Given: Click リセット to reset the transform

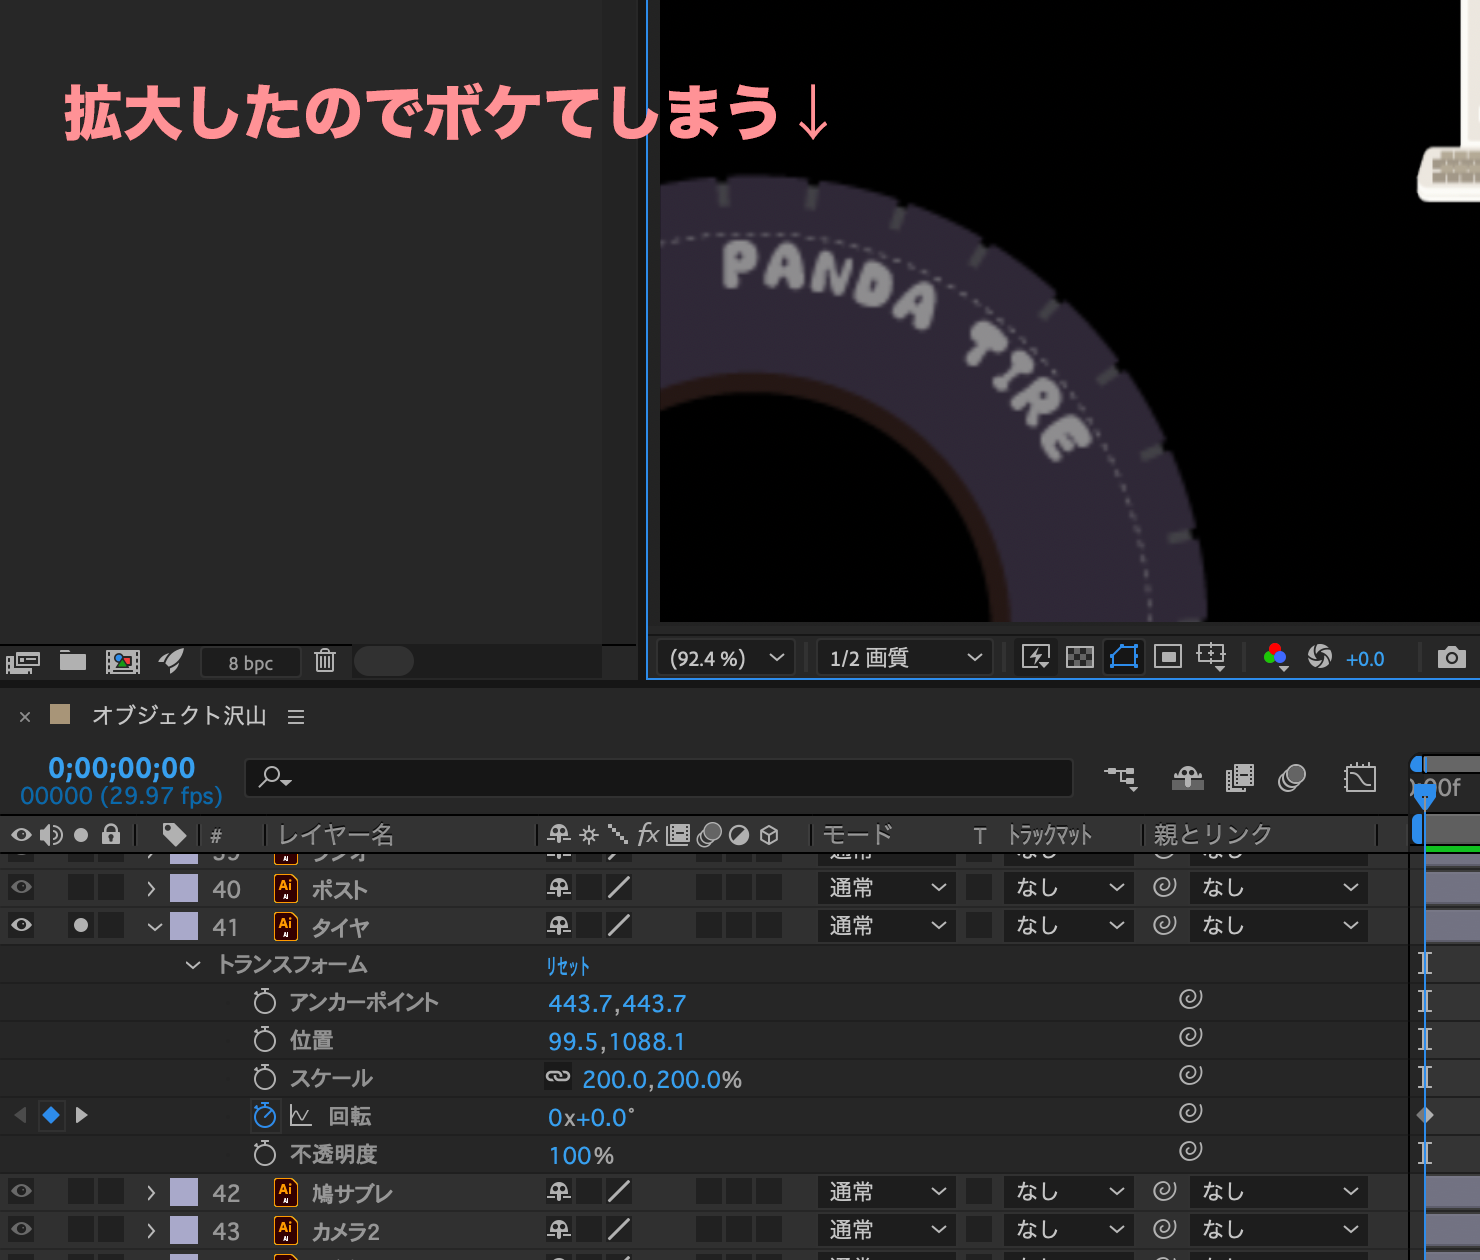Looking at the screenshot, I should [568, 966].
